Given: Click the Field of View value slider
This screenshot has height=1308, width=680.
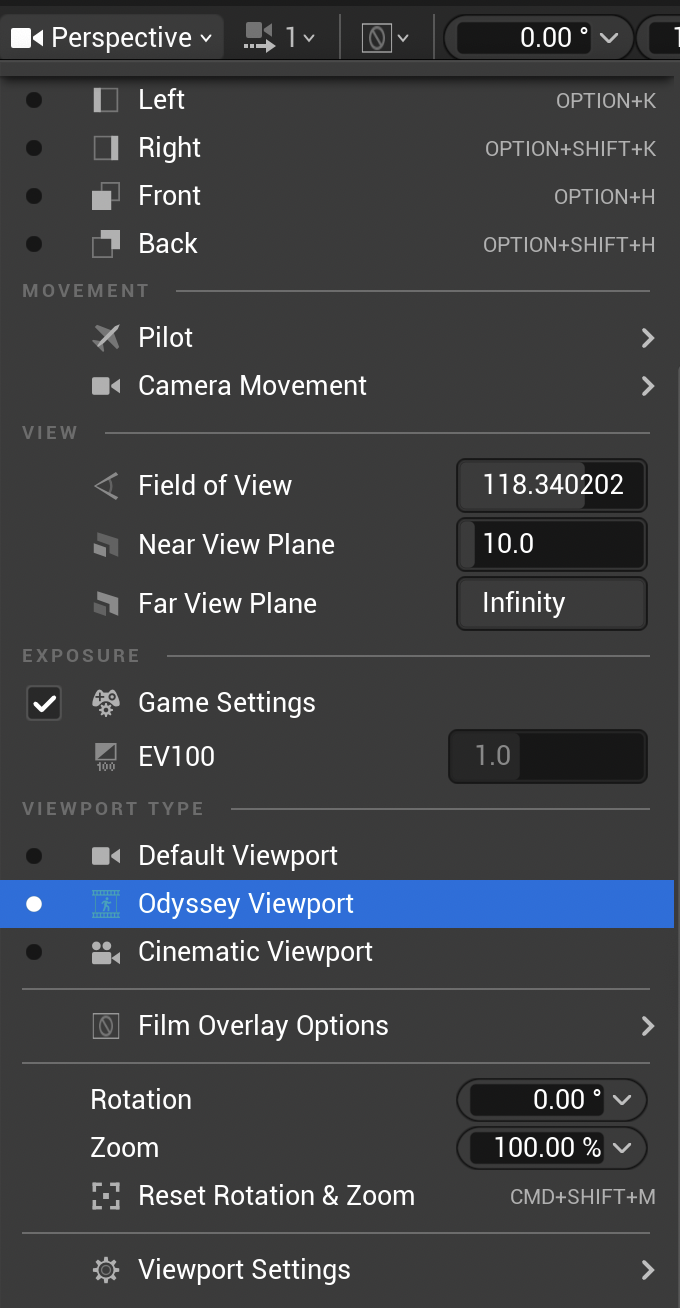Looking at the screenshot, I should pos(551,486).
